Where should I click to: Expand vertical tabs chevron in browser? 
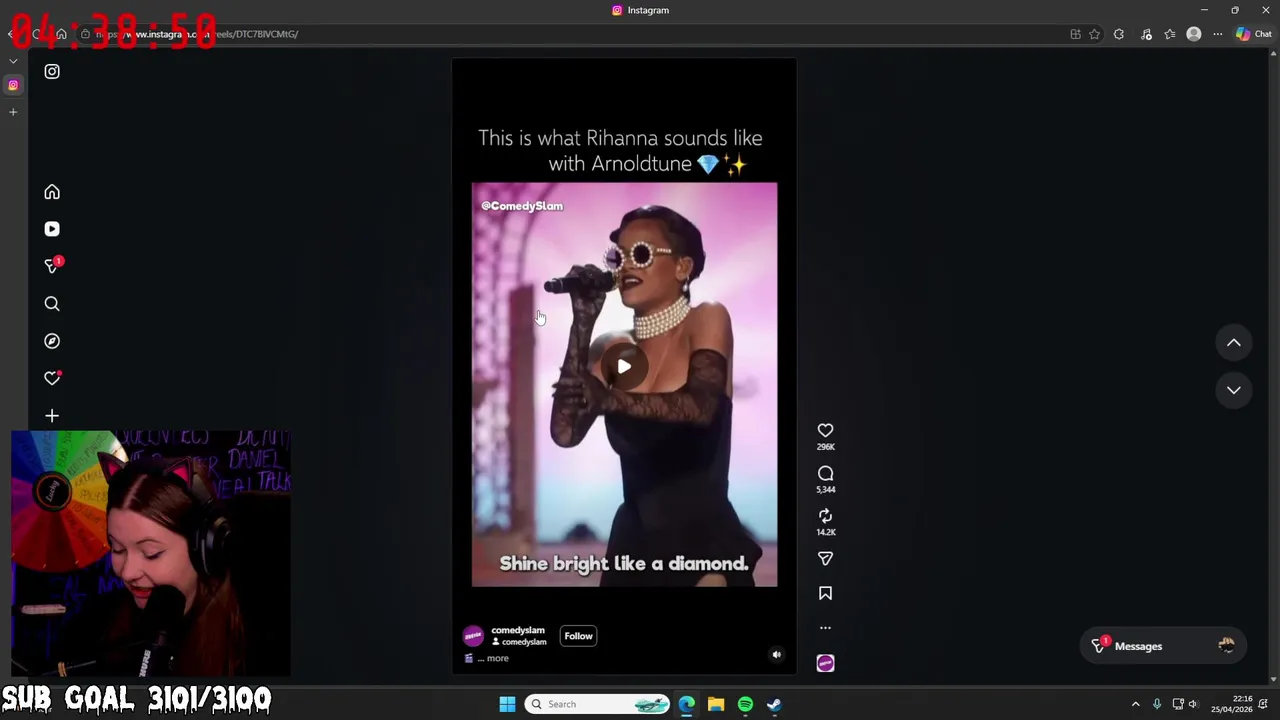pos(13,61)
